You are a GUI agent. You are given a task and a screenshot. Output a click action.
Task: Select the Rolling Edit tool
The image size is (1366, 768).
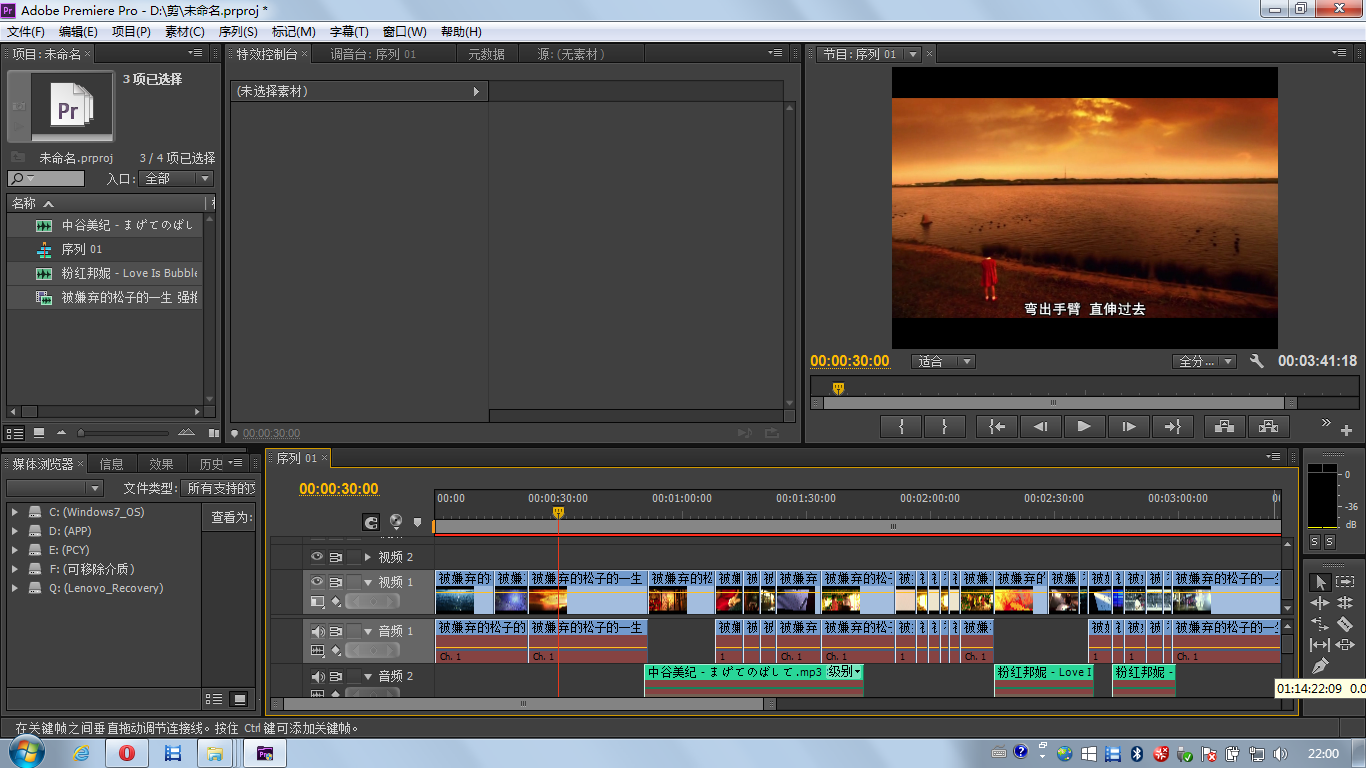point(1345,603)
